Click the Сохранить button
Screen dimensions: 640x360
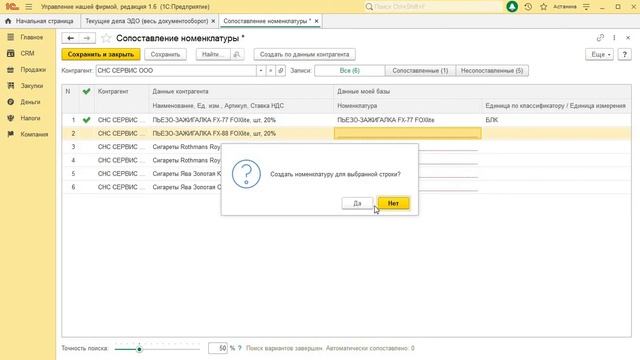point(165,54)
